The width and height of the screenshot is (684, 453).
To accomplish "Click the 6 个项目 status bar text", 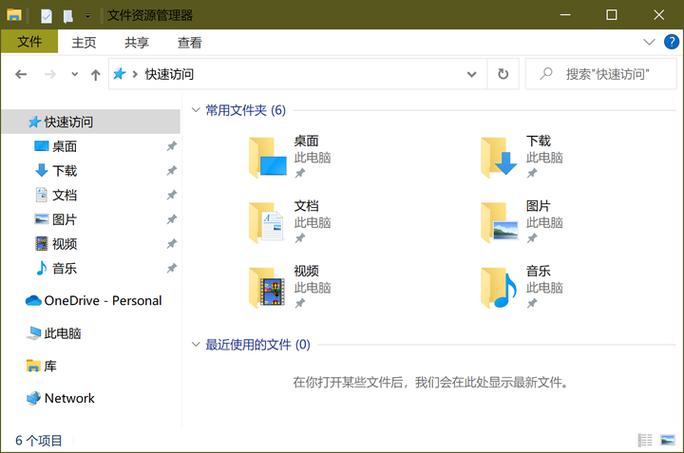I will pos(38,440).
